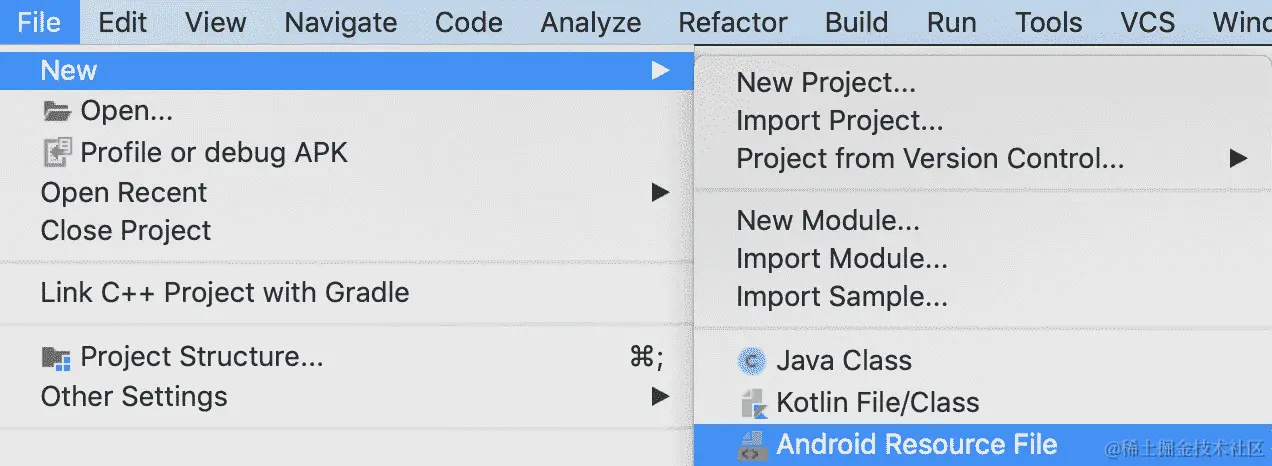The width and height of the screenshot is (1272, 466).
Task: Expand the Other Settings submenu arrow
Action: [660, 396]
